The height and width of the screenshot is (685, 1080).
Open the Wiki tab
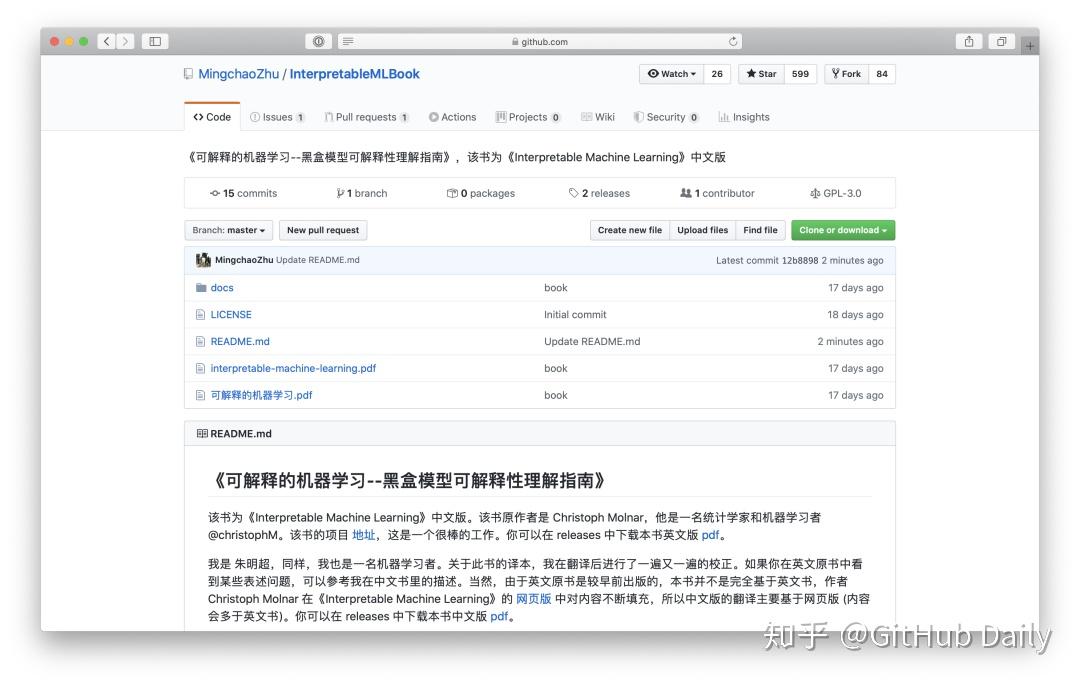click(x=597, y=116)
